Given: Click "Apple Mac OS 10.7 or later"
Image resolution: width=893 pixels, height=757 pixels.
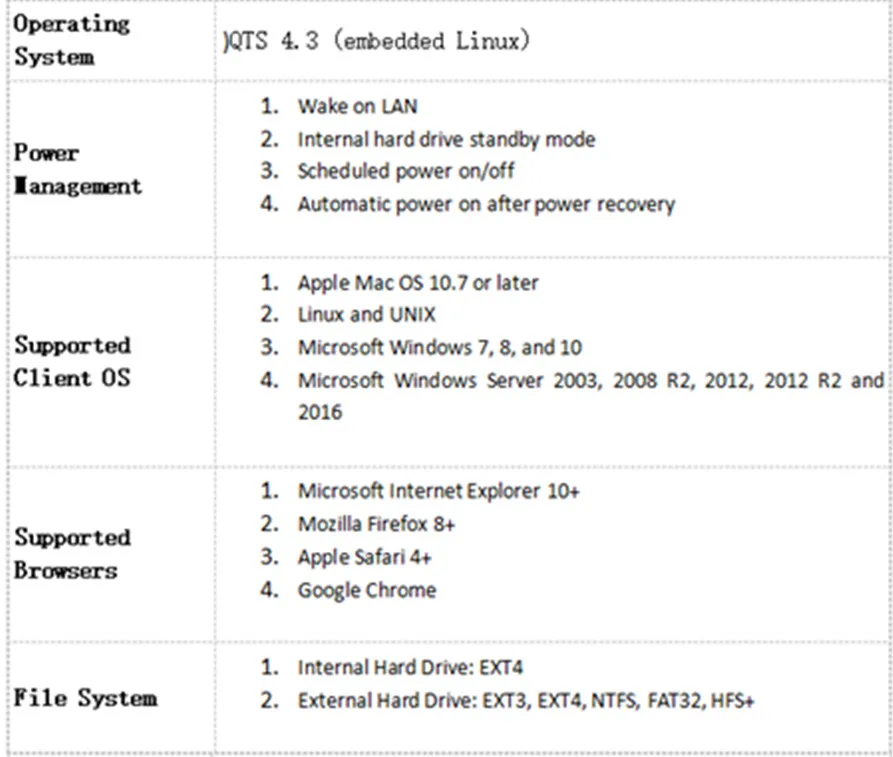Looking at the screenshot, I should [x=417, y=282].
